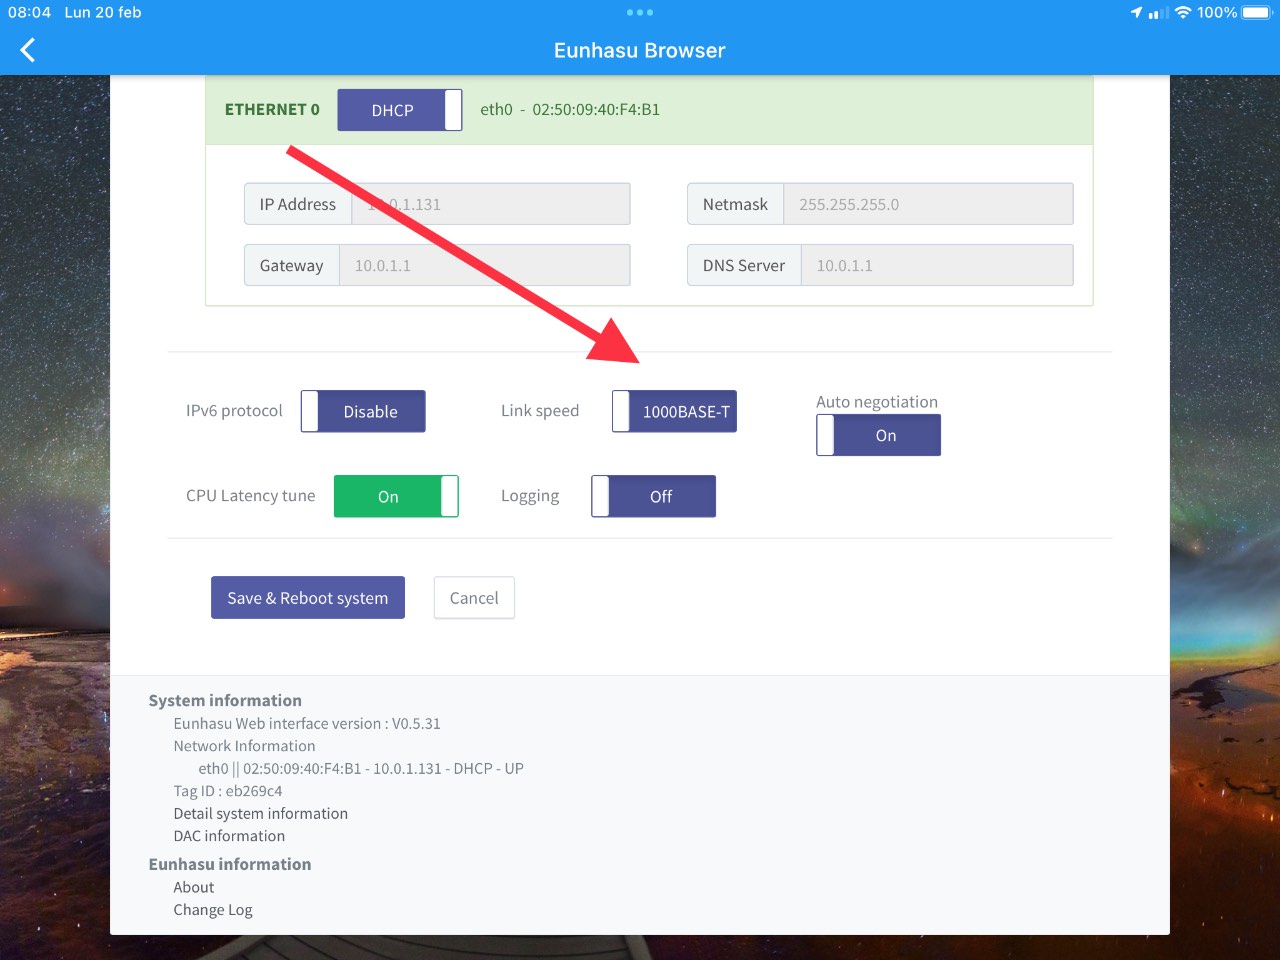Select the DNS Server input field

937,265
